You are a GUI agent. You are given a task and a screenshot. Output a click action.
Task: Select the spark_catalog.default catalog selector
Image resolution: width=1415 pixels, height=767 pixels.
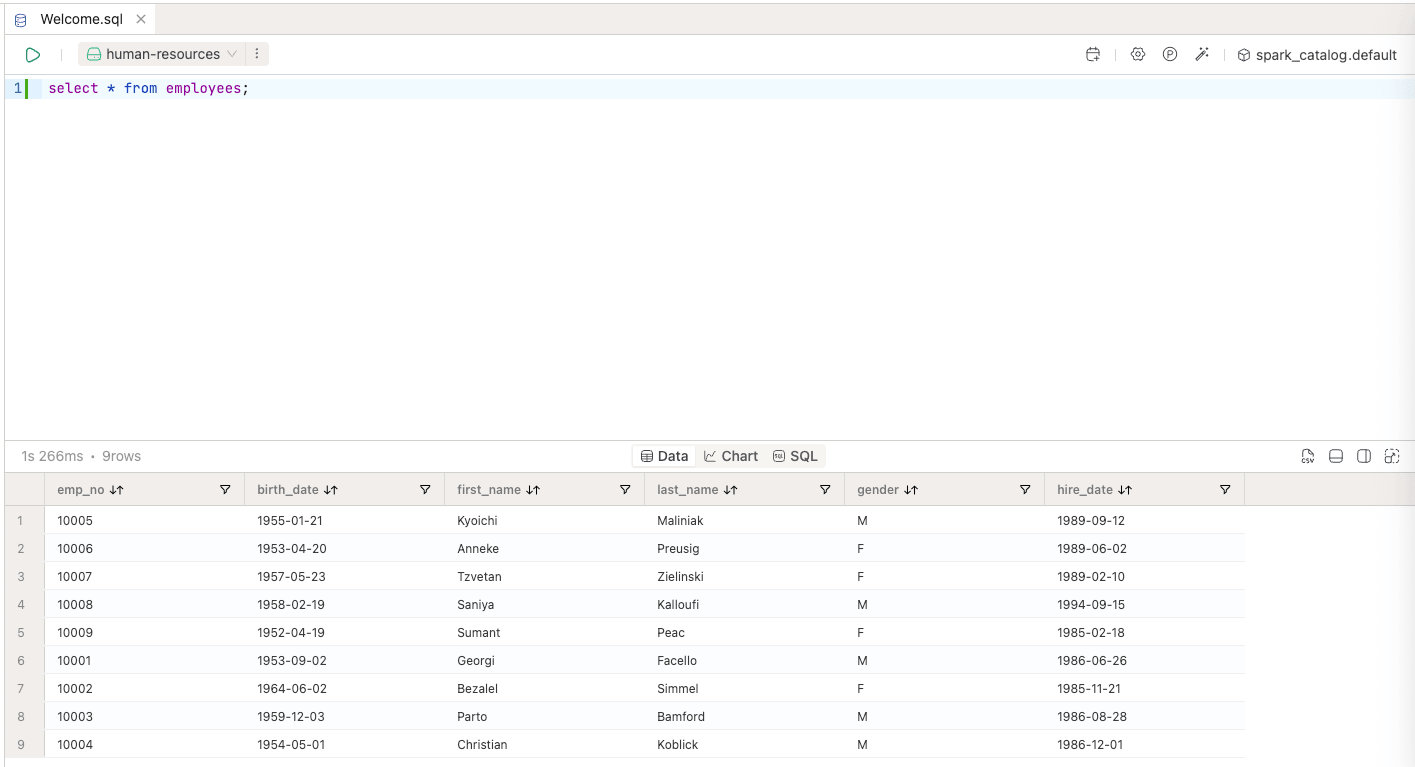(x=1317, y=55)
